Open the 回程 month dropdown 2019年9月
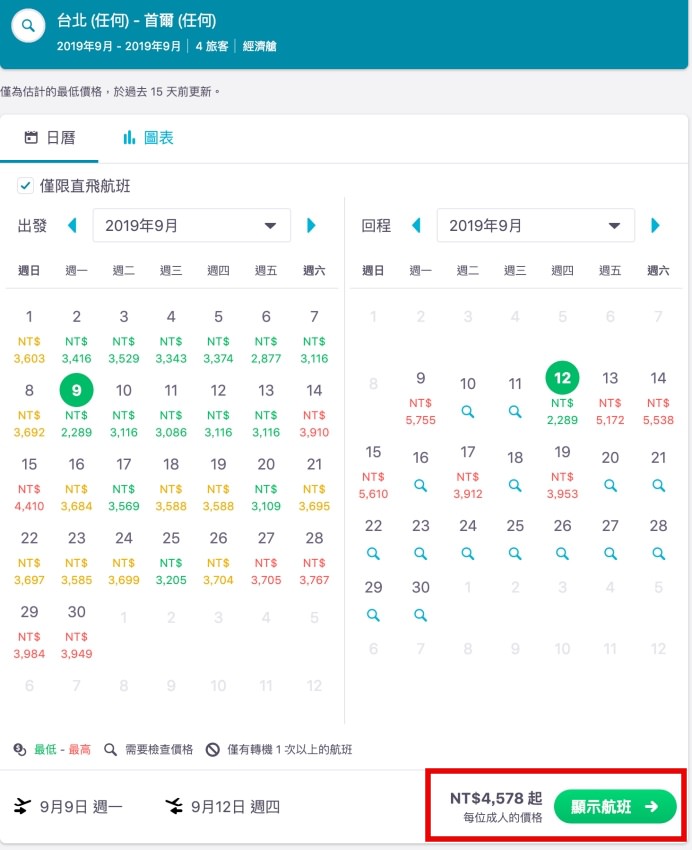This screenshot has width=692, height=850. [535, 225]
